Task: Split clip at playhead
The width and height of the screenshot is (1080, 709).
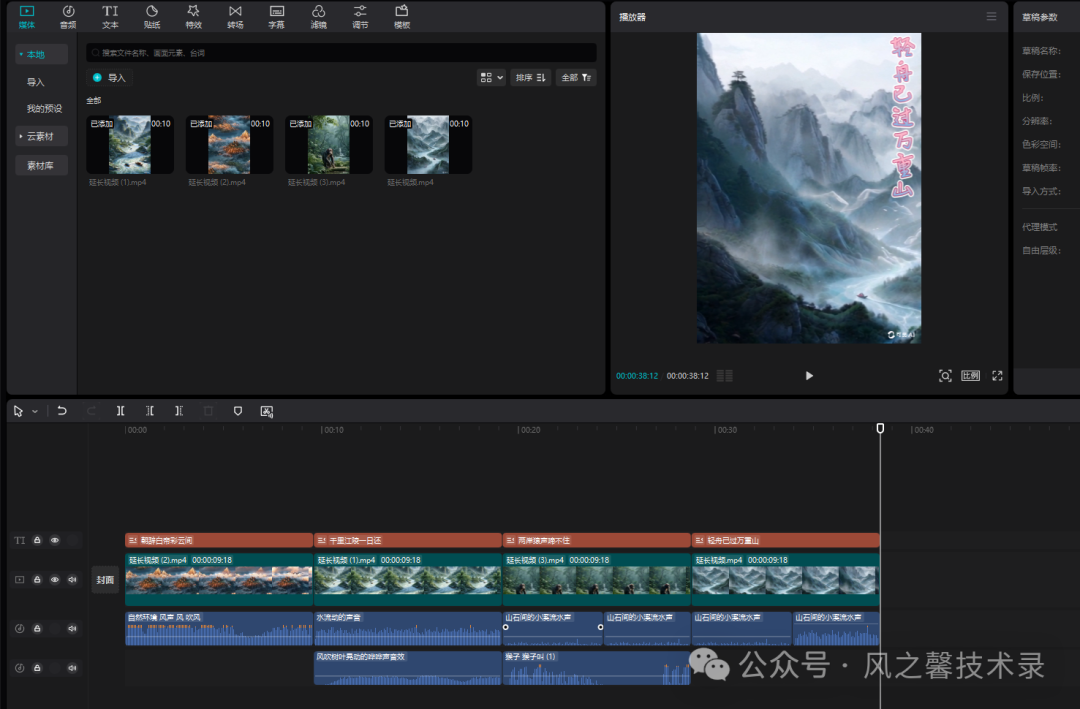Action: (120, 411)
